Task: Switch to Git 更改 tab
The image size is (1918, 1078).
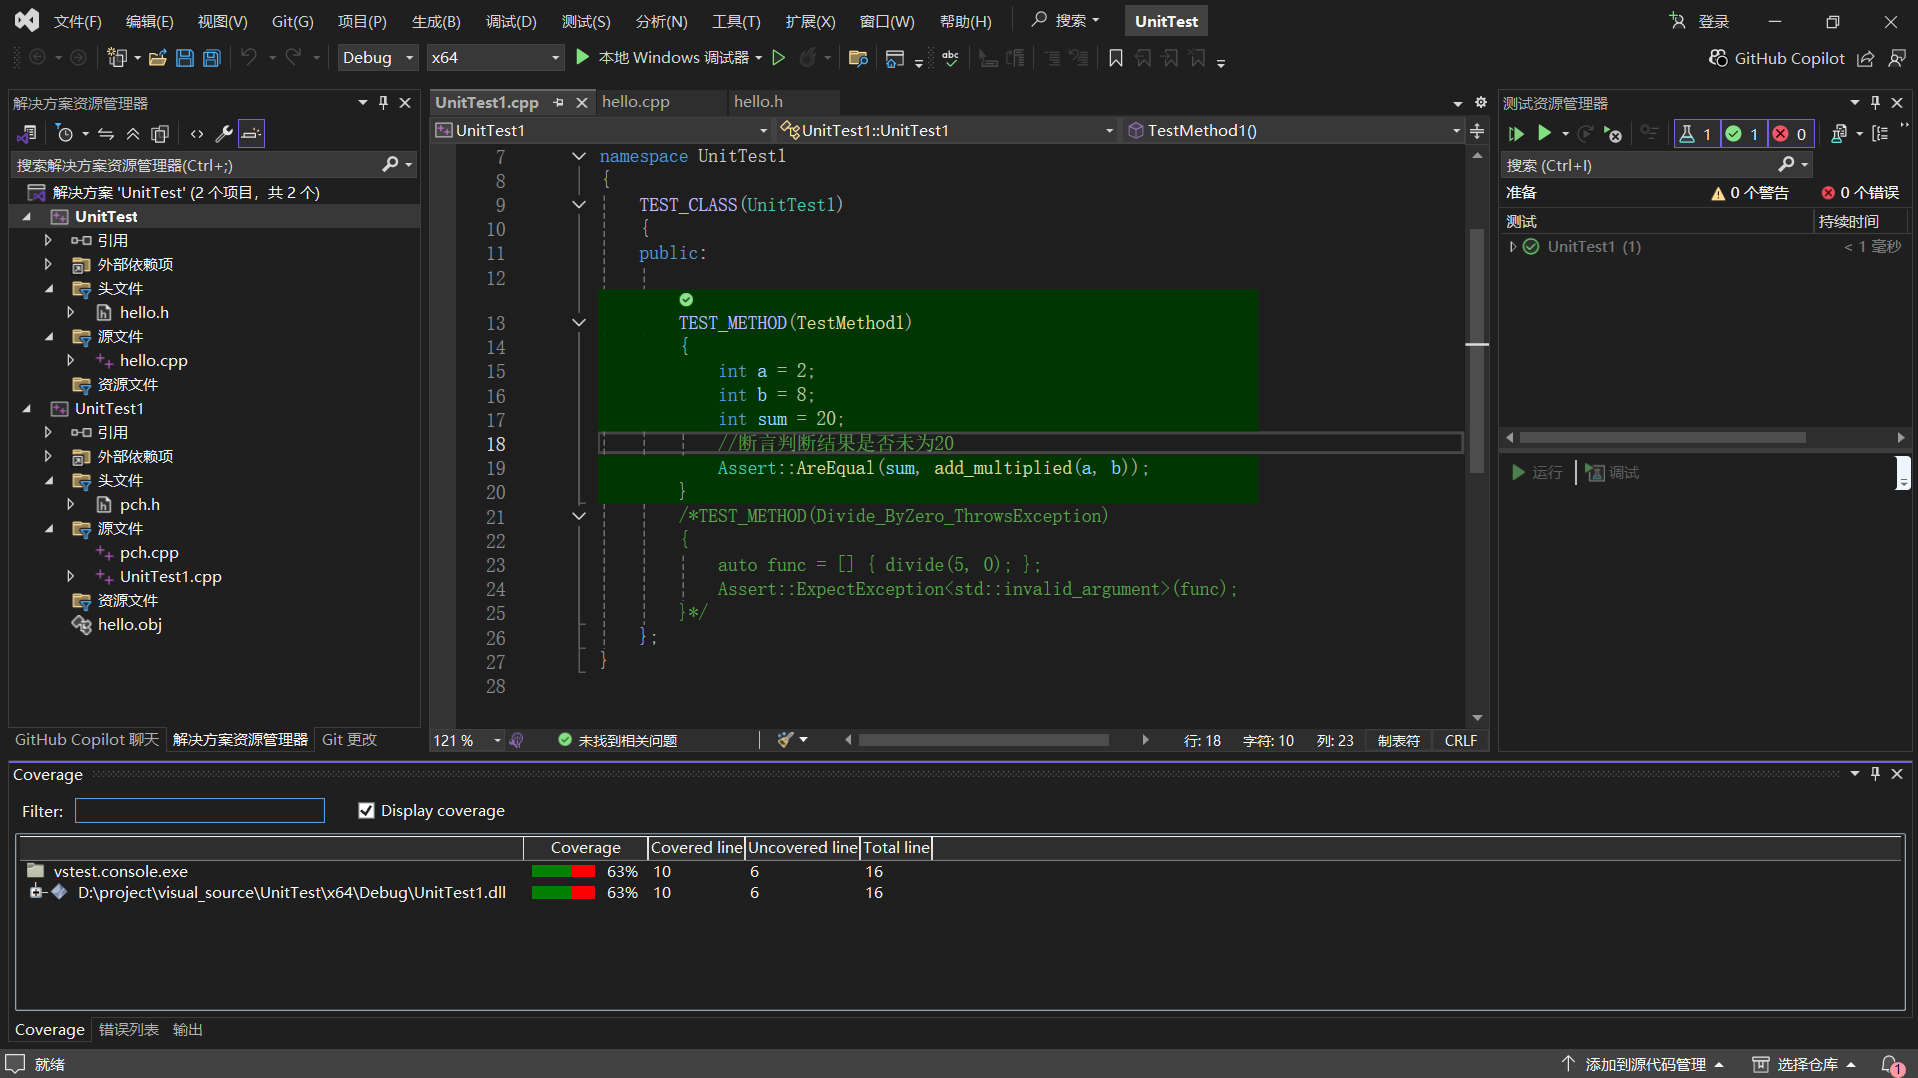Action: pos(349,739)
